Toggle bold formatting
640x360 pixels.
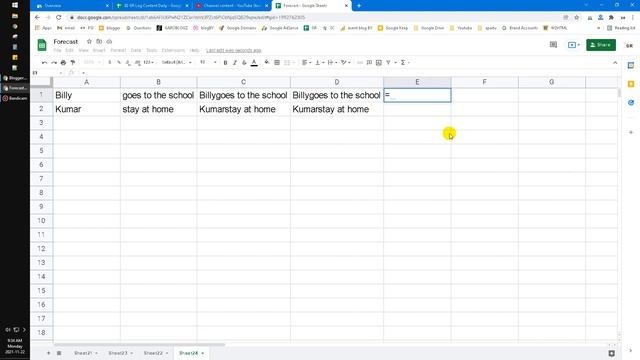coord(225,62)
